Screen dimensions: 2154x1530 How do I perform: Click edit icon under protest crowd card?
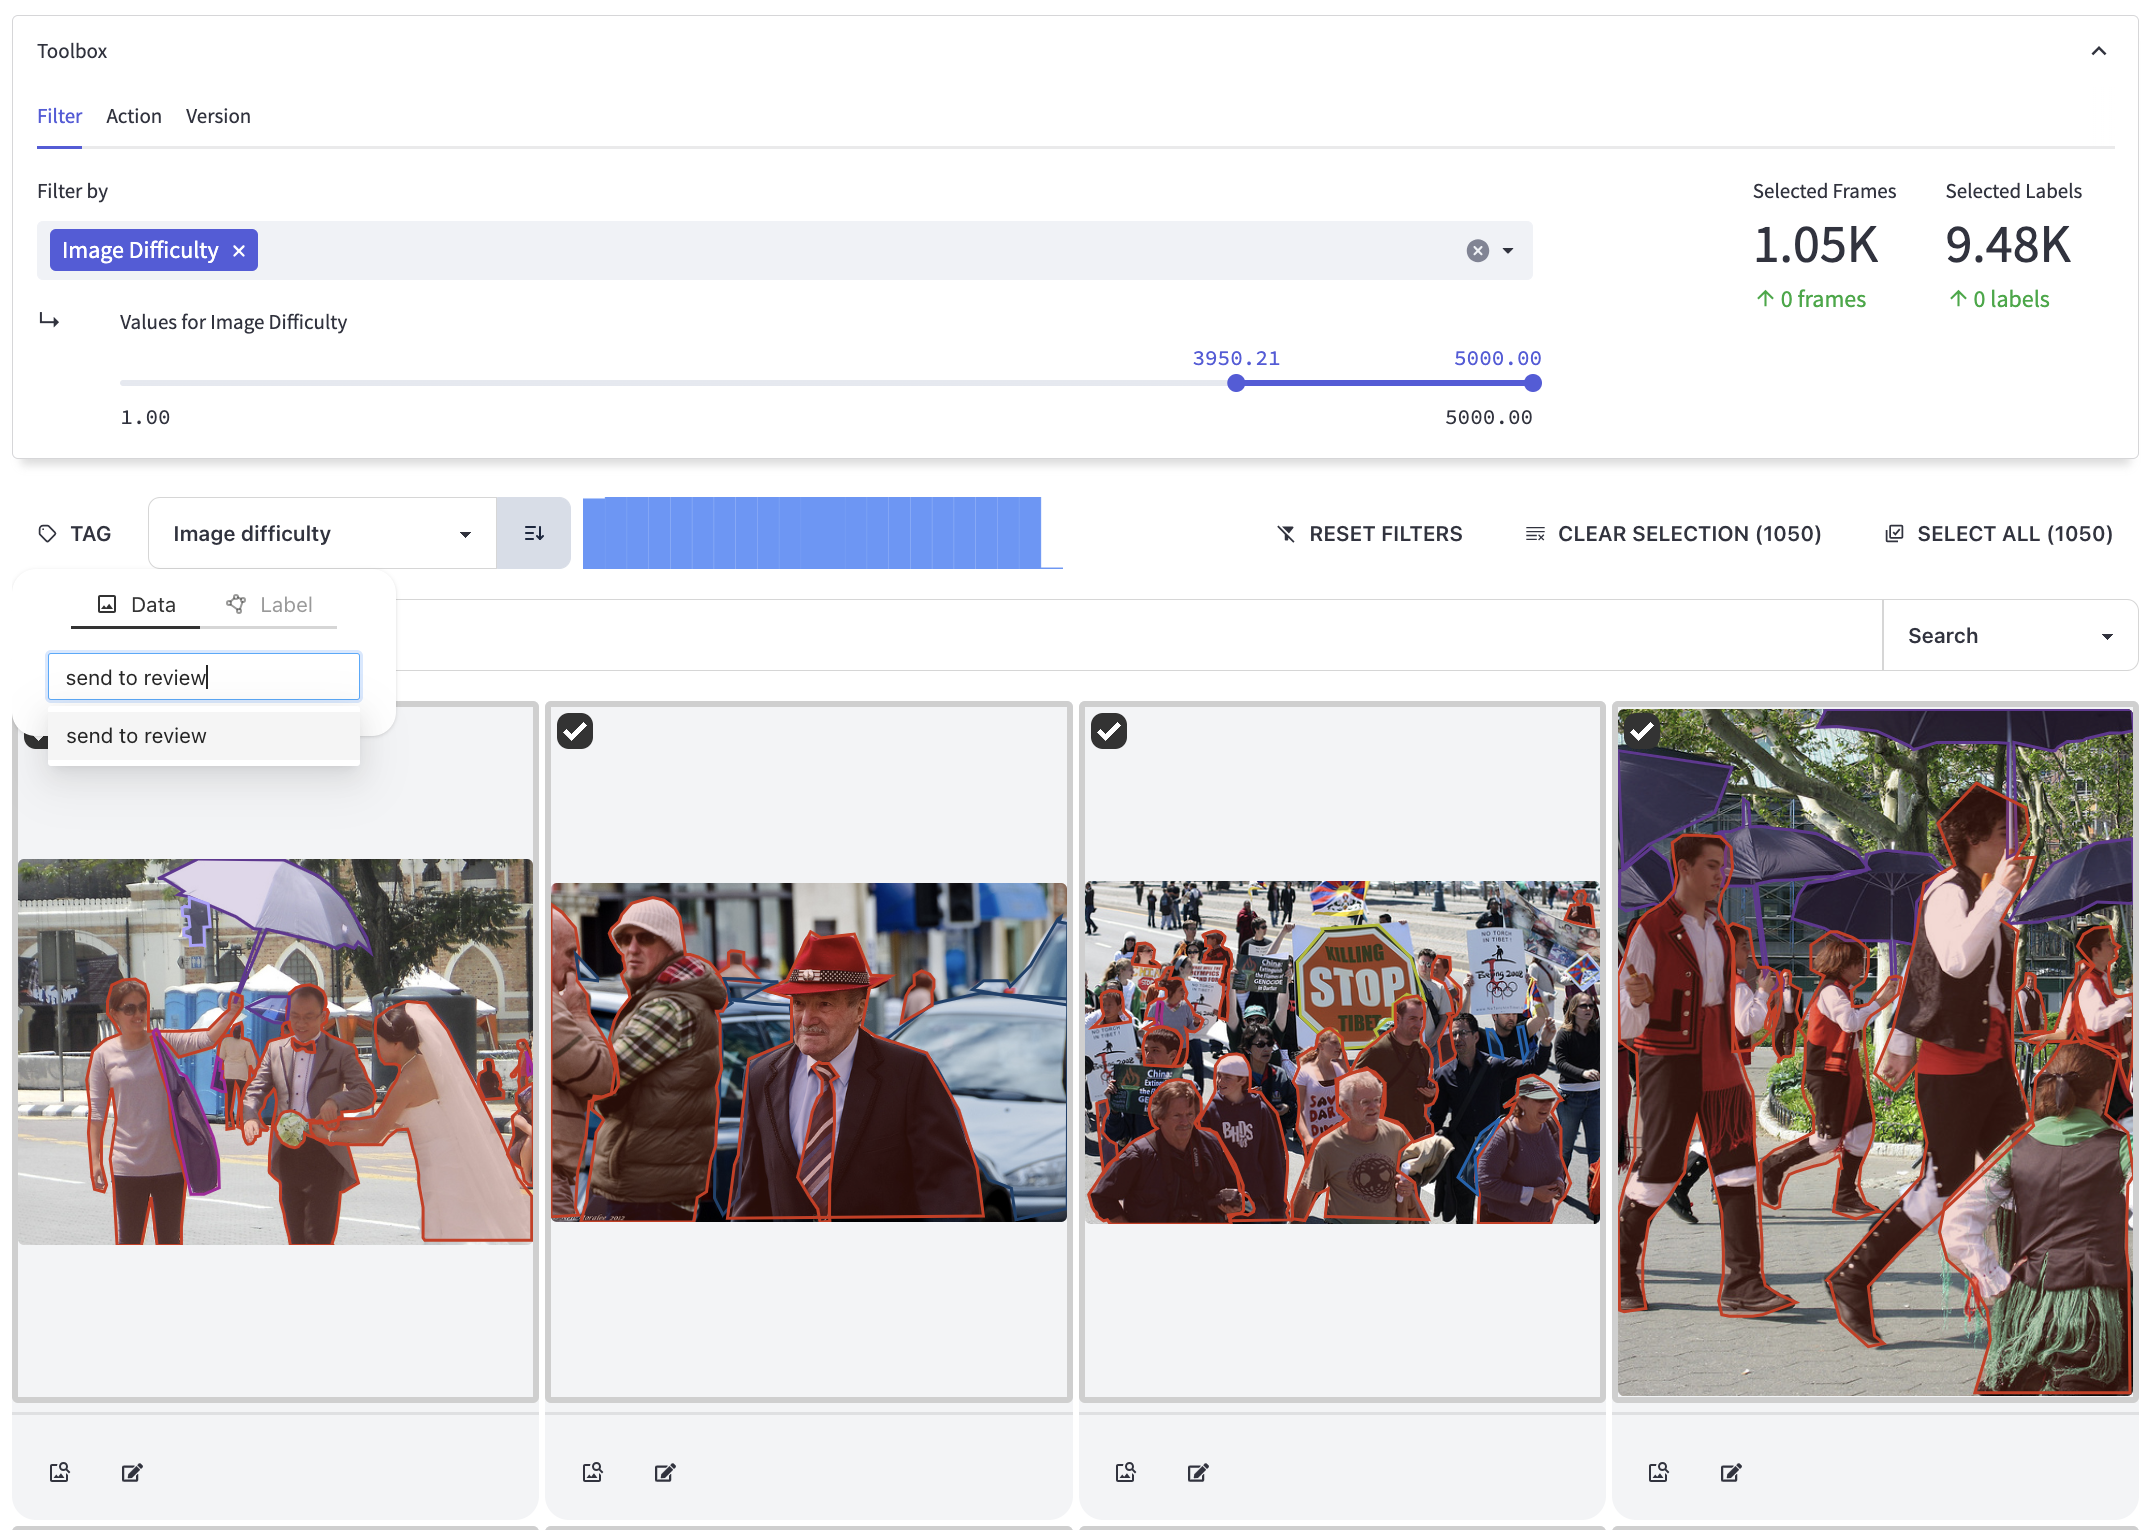[1198, 1472]
